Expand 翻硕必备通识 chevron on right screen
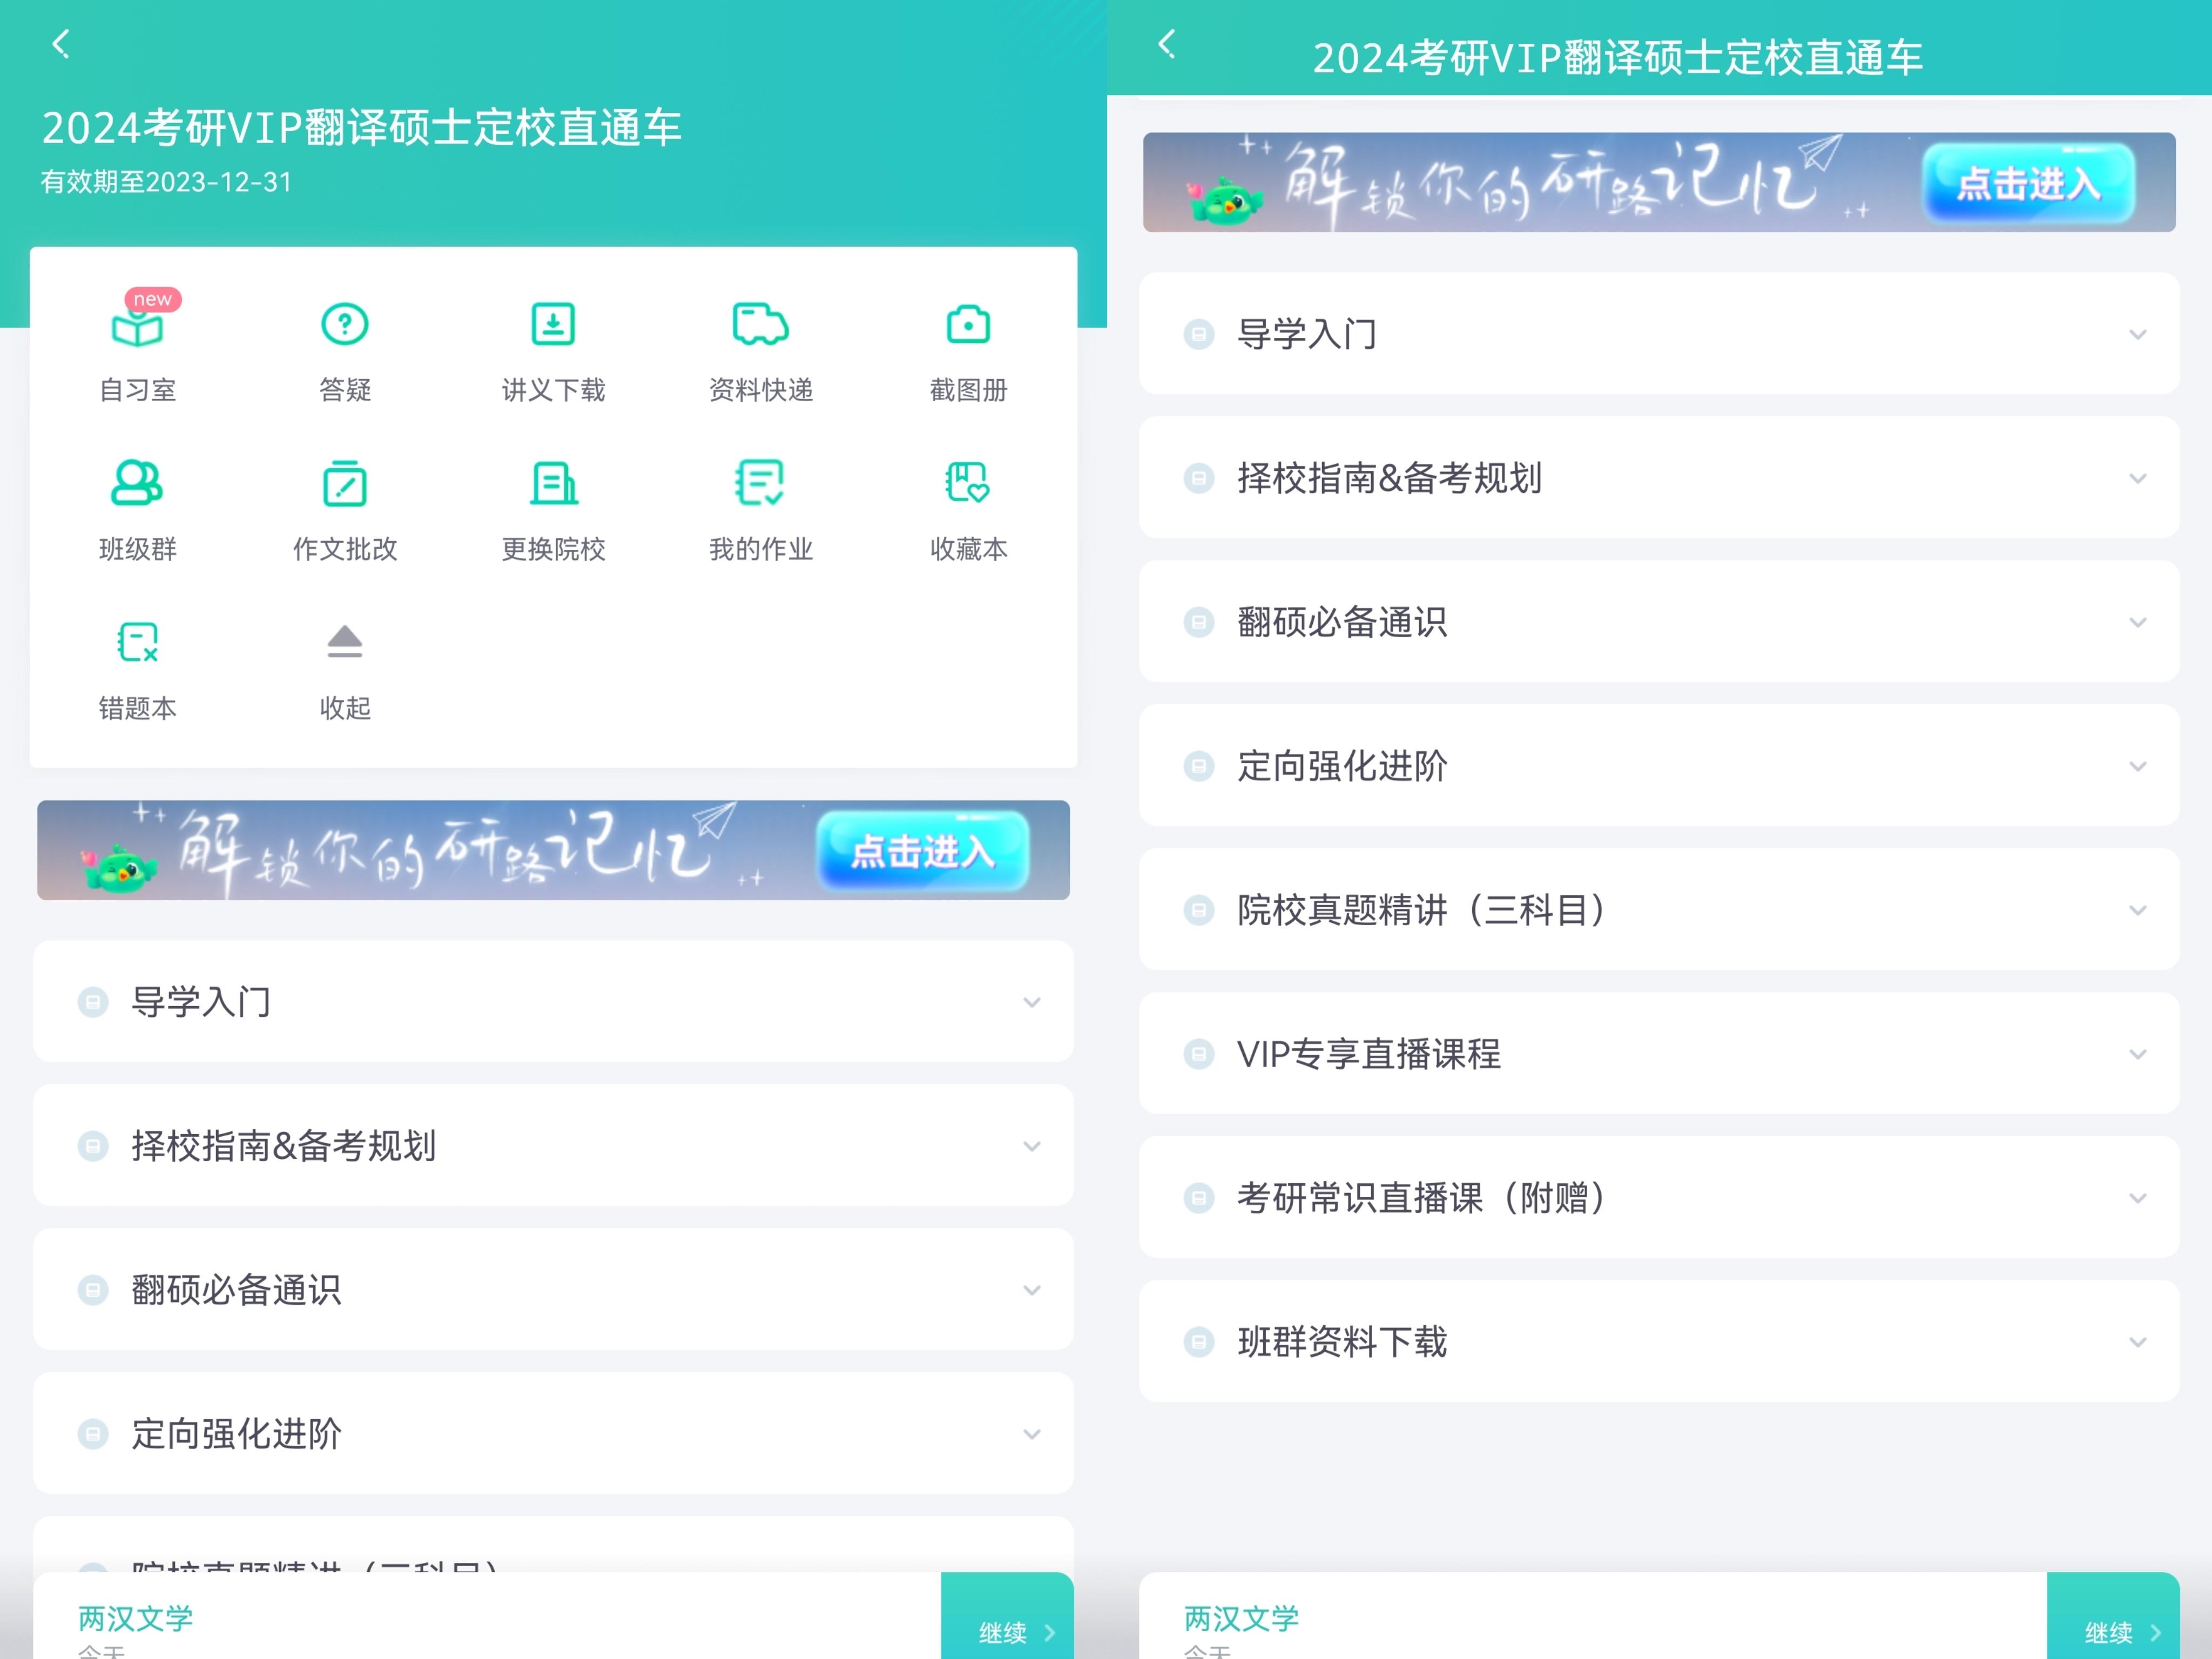 [2138, 622]
